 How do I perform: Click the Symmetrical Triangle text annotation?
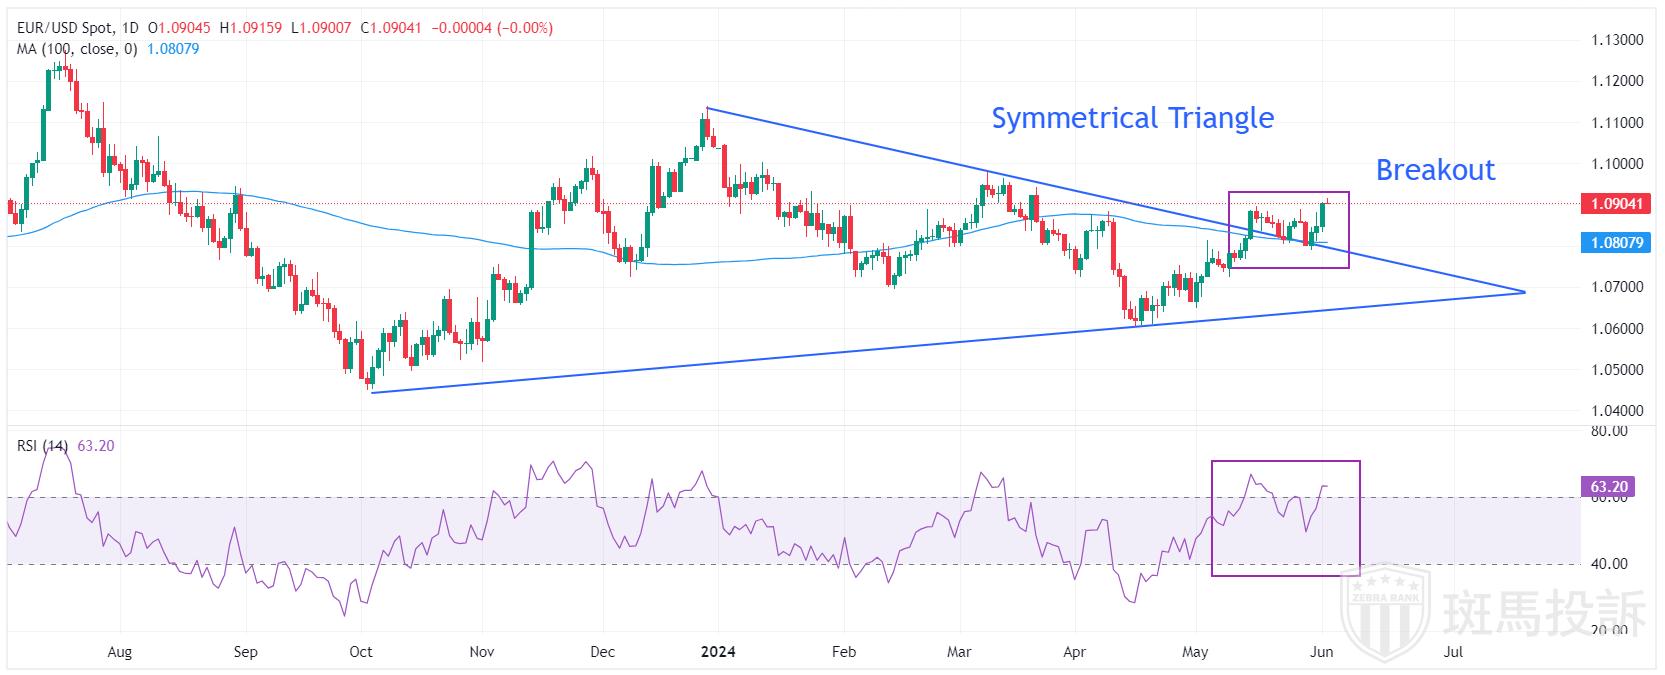(x=1132, y=118)
